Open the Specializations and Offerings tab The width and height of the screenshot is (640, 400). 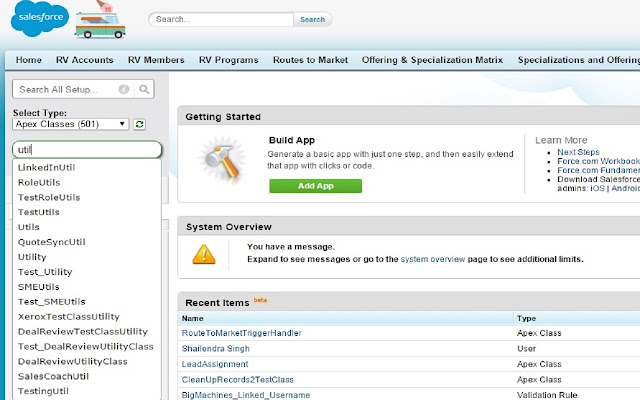[579, 60]
